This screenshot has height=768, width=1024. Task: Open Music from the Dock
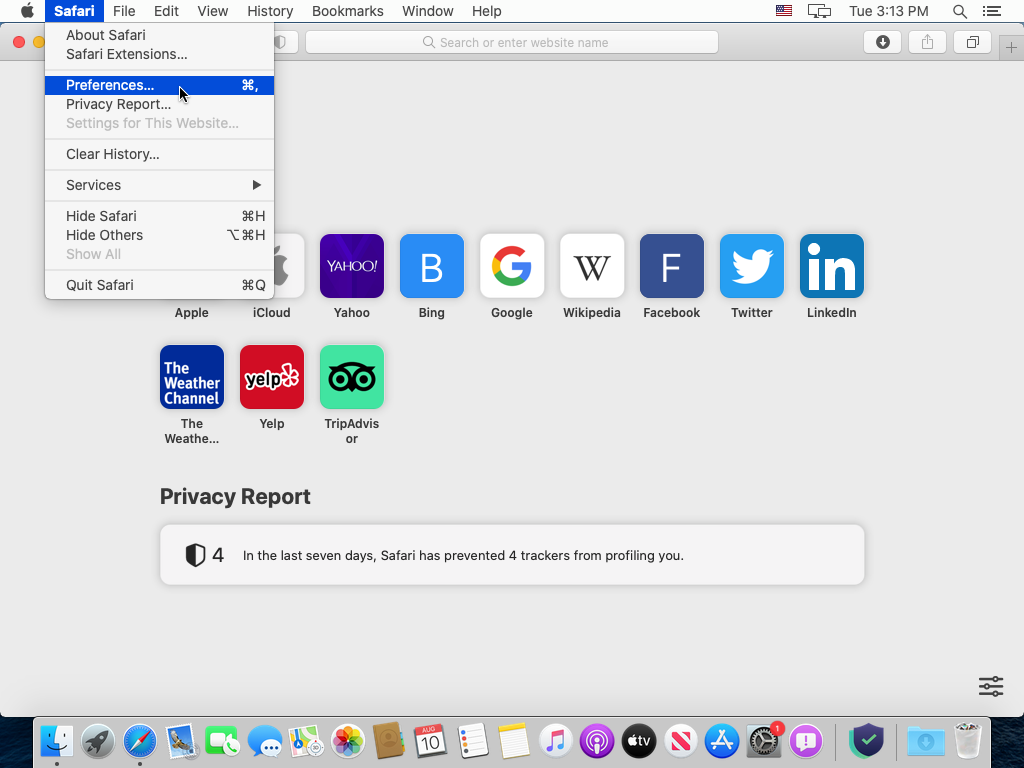point(556,741)
